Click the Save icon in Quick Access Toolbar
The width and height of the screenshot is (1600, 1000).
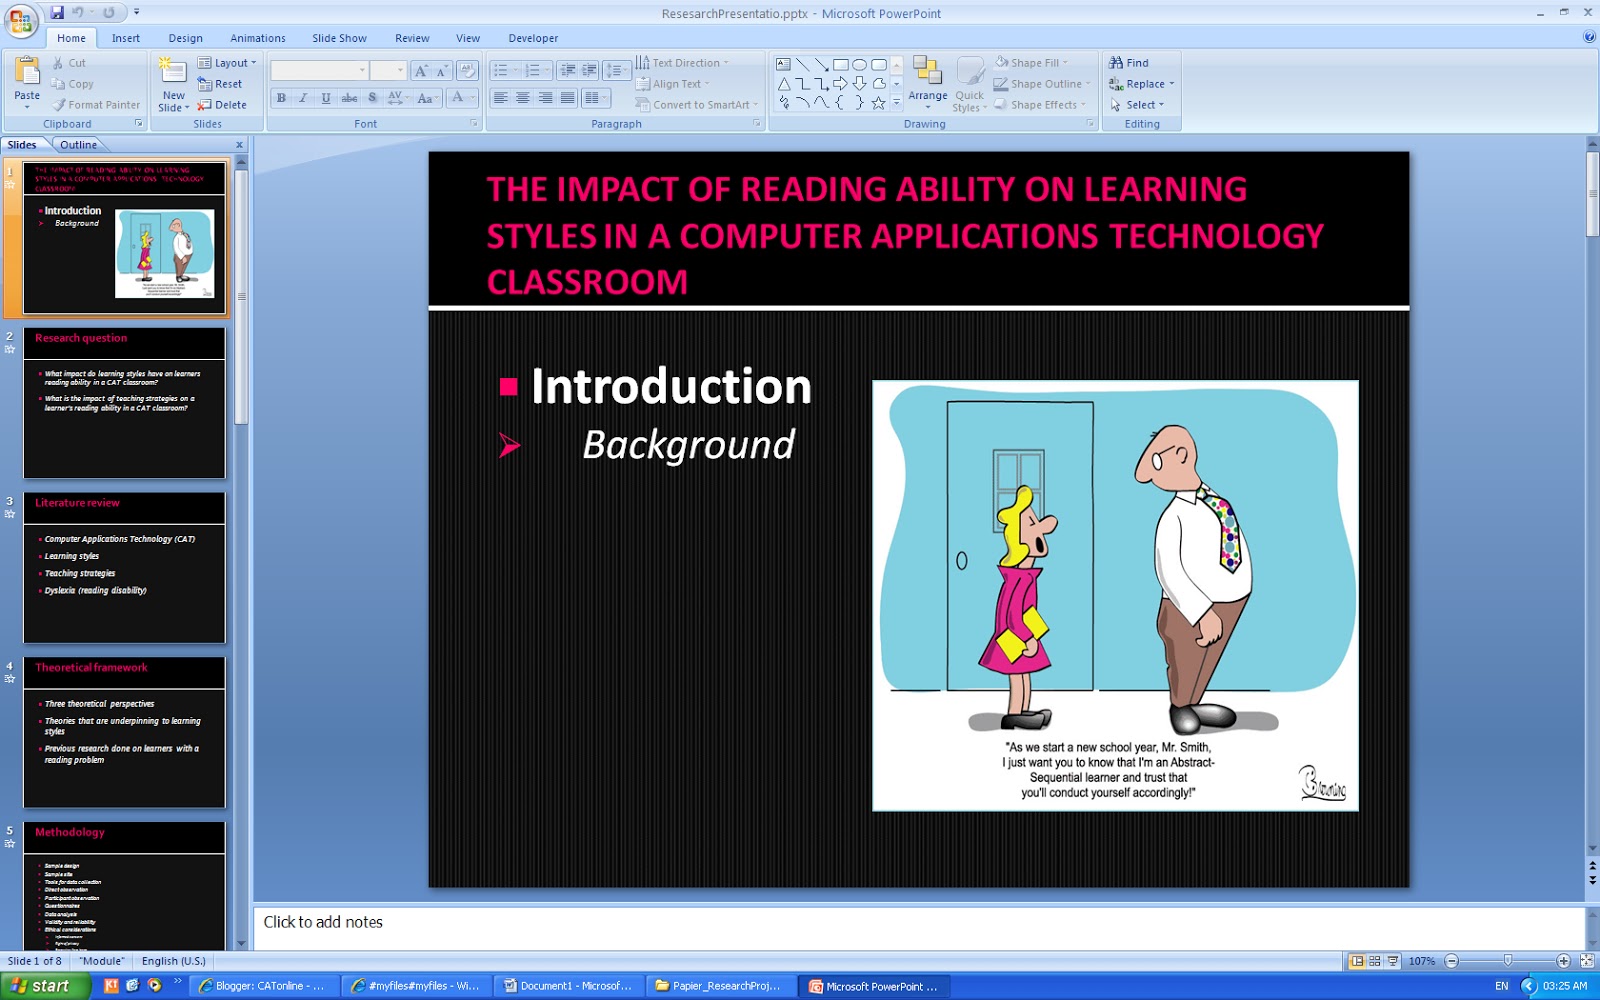tap(57, 13)
